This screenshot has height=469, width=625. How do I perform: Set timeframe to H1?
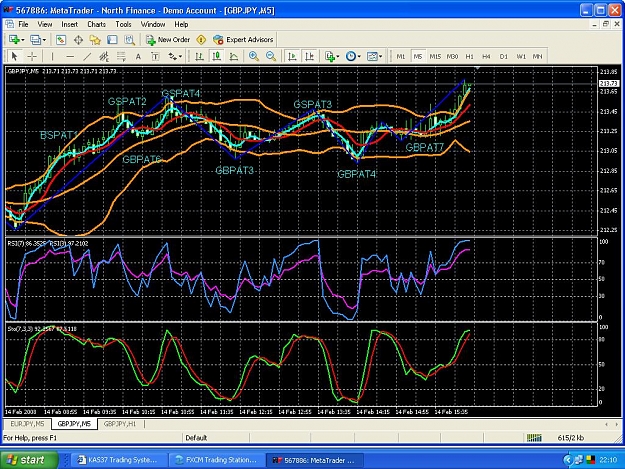click(x=470, y=57)
